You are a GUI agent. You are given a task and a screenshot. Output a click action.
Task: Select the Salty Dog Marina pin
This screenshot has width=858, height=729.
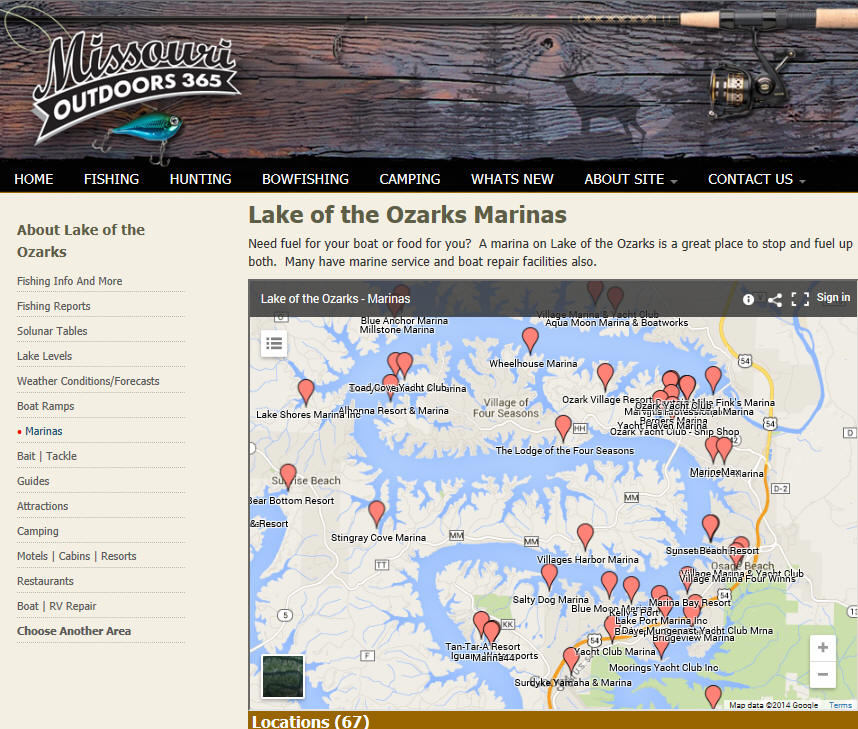click(549, 576)
